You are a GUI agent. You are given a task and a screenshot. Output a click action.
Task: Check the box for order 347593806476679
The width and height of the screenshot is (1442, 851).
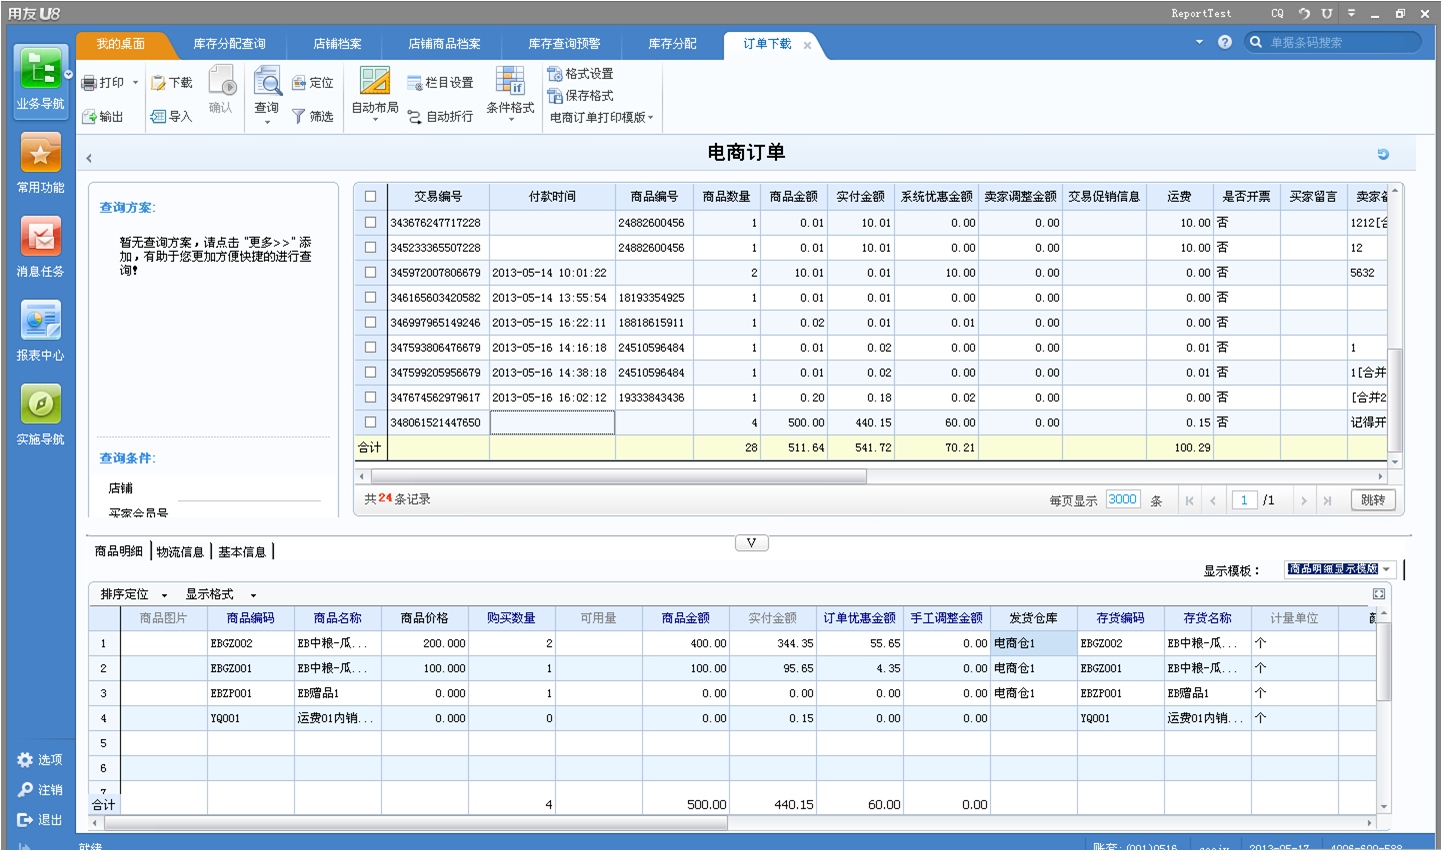tap(370, 347)
